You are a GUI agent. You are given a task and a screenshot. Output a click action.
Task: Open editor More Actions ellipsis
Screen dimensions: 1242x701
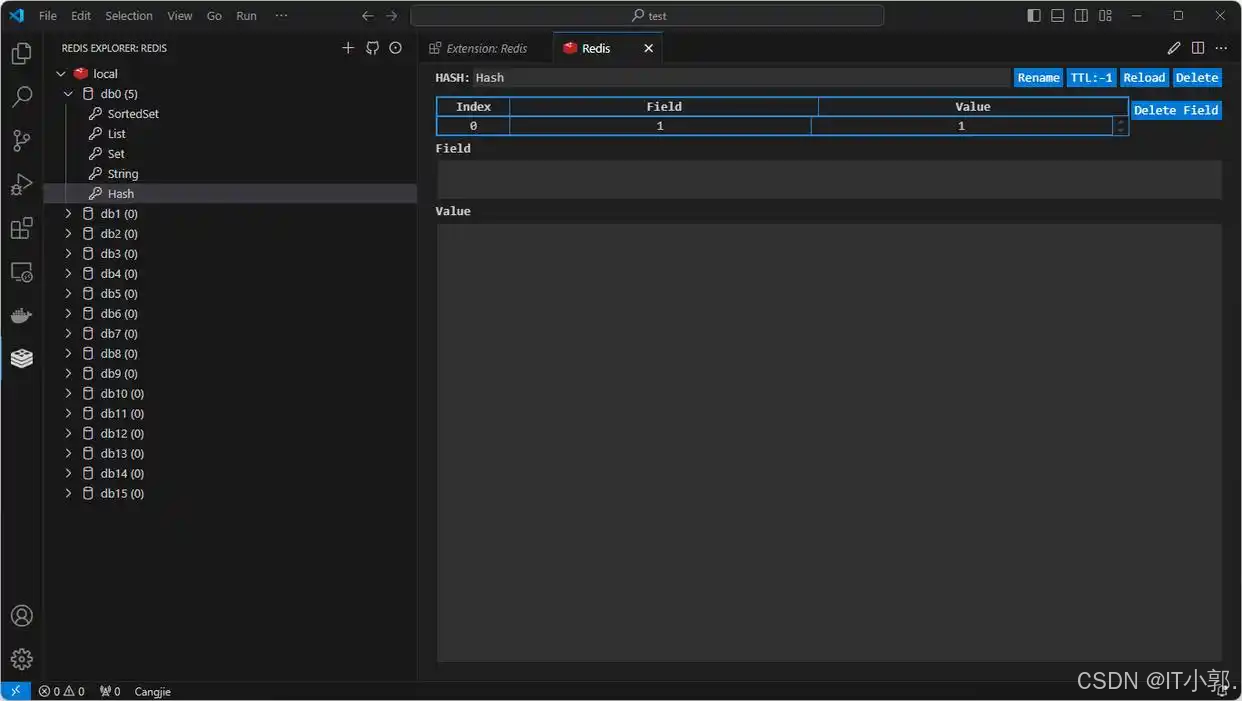1221,48
